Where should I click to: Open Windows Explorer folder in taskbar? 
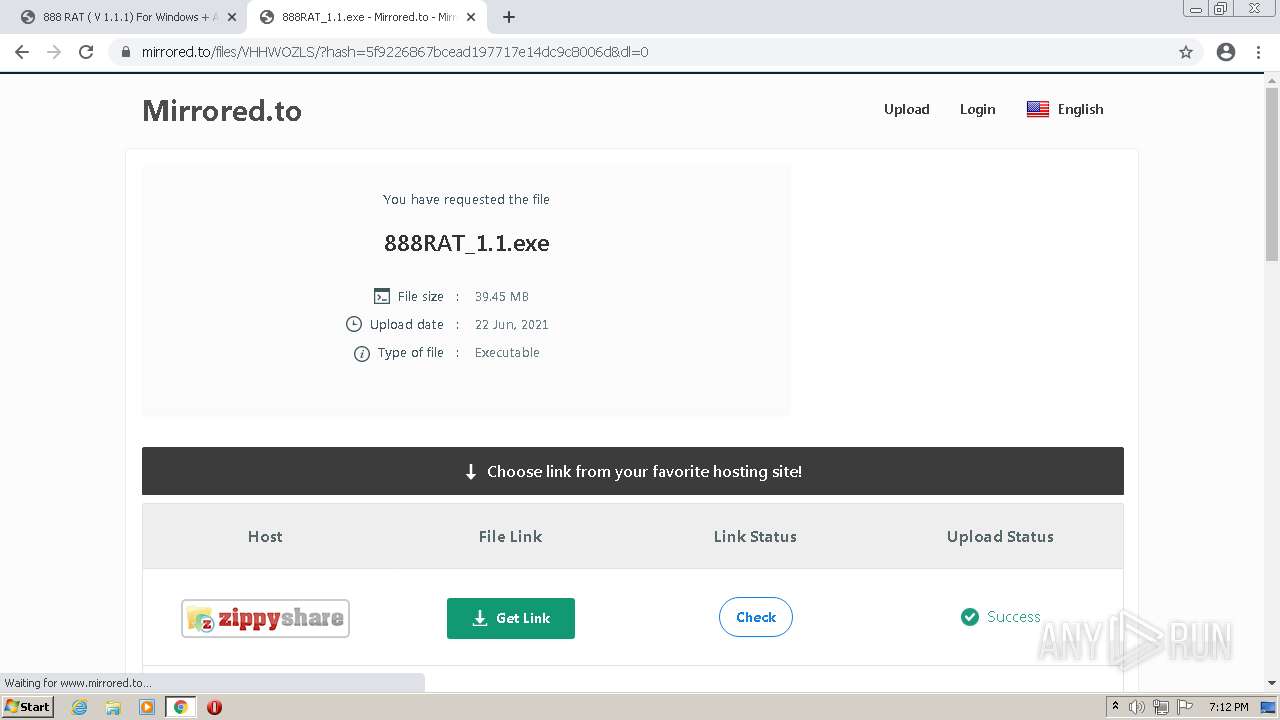click(113, 707)
